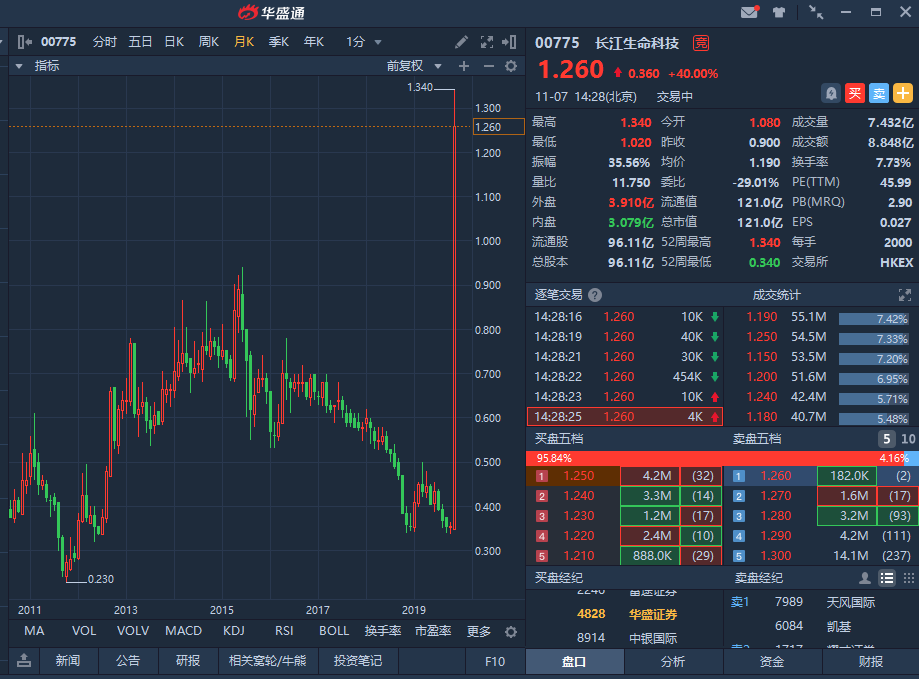Expand chart to fullscreen
The image size is (919, 679).
click(486, 42)
